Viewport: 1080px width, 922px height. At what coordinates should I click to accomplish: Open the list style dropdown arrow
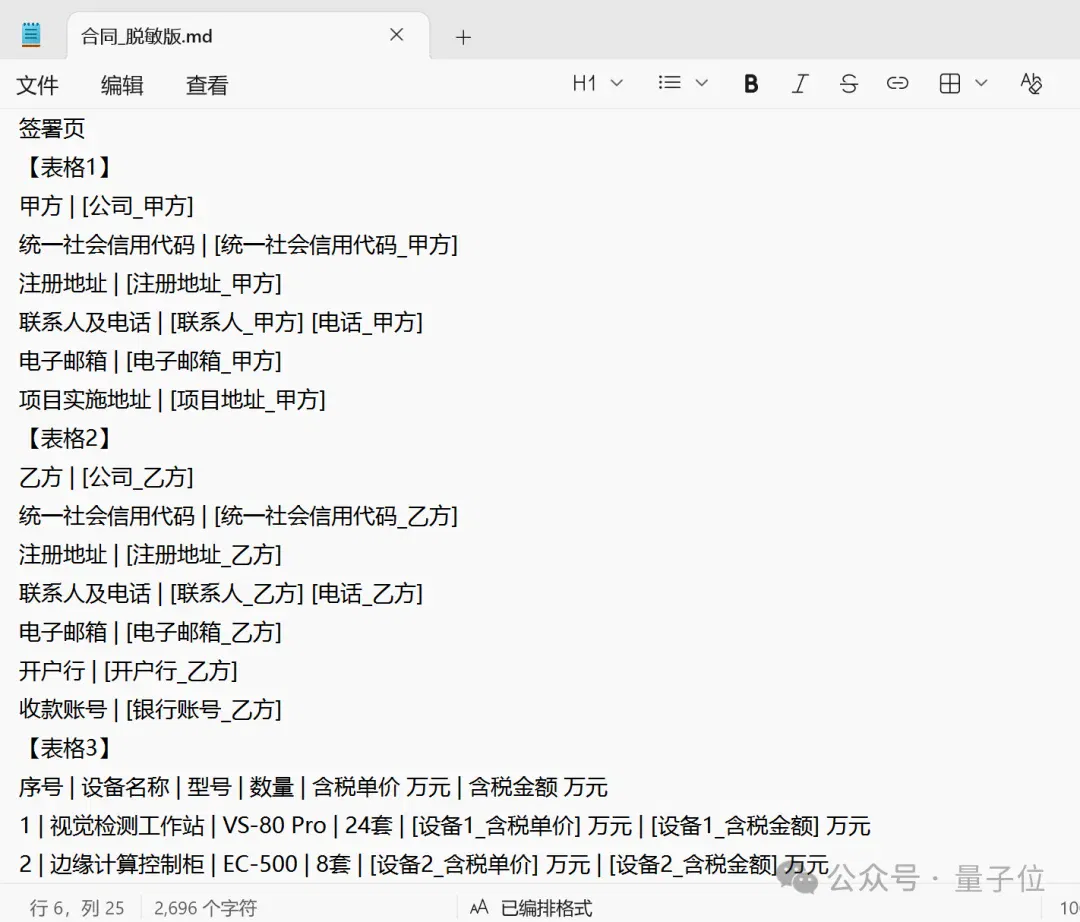[702, 83]
